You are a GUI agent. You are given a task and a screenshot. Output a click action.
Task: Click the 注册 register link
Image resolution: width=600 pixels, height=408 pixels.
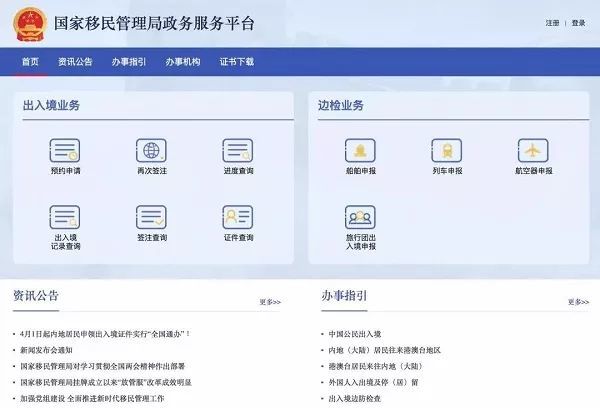point(552,23)
